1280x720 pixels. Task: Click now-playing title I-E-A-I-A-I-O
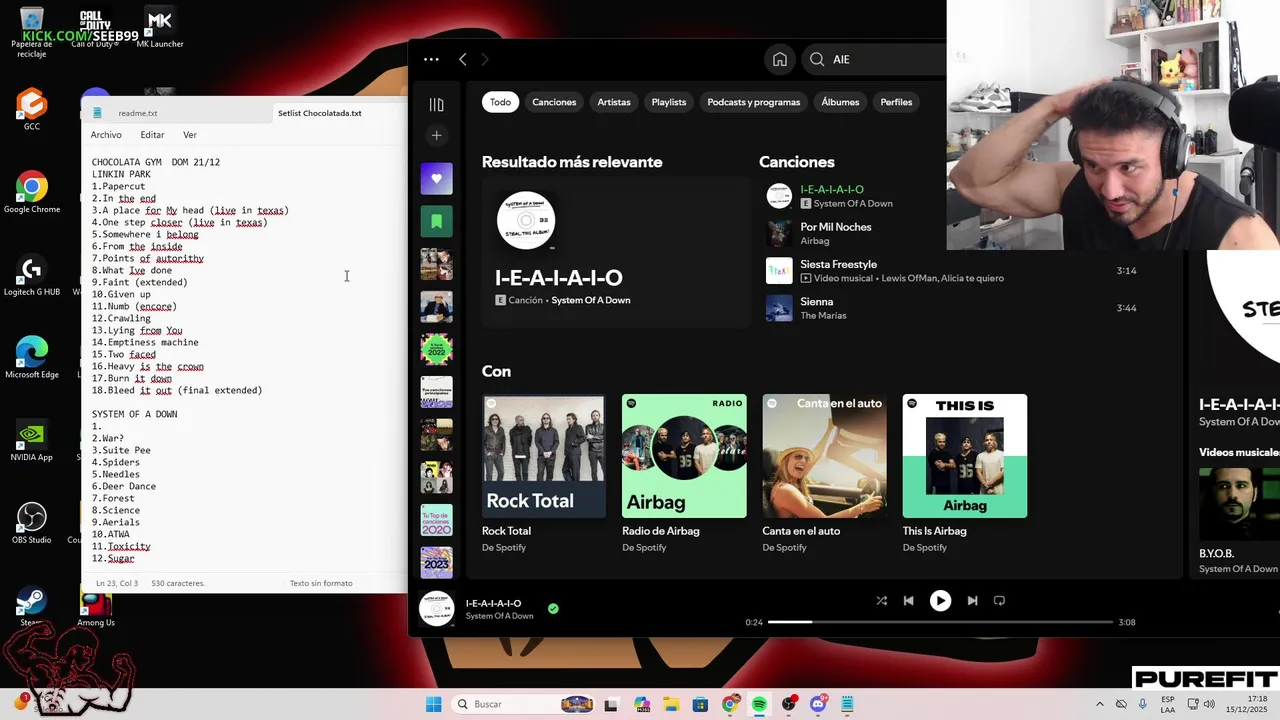(493, 603)
